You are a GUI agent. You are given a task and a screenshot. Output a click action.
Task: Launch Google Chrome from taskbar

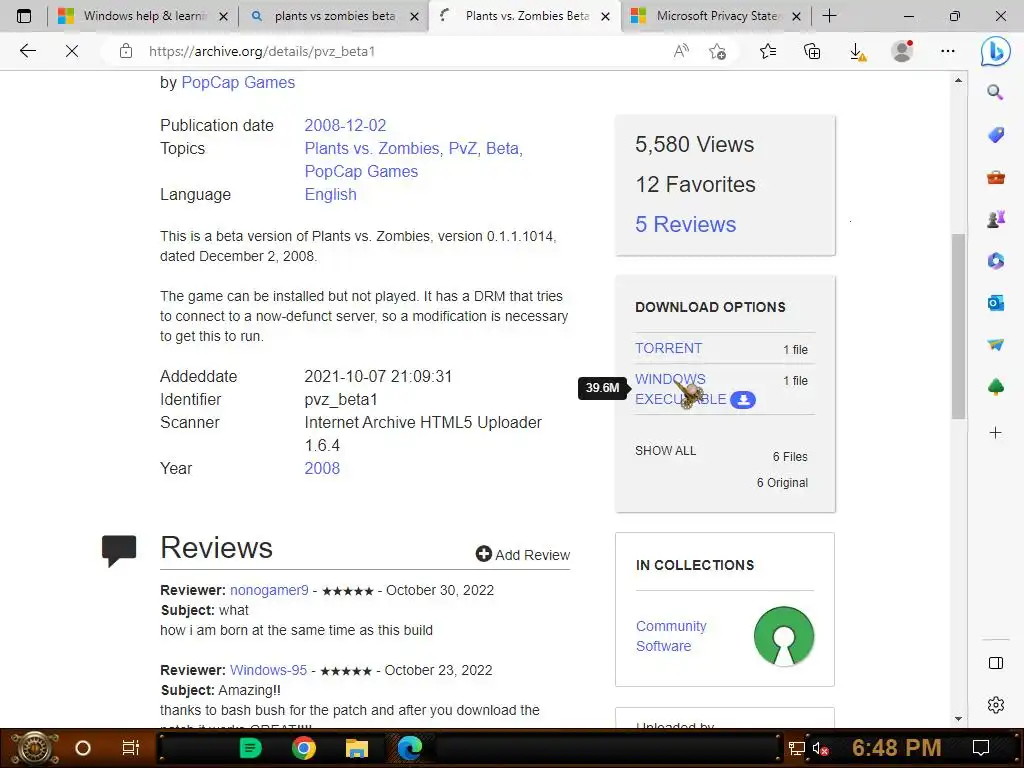(x=304, y=748)
